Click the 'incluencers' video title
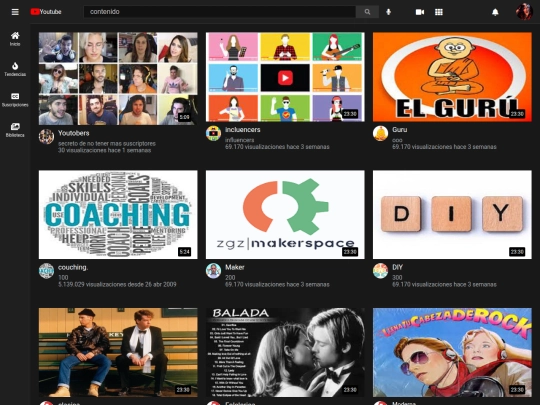Viewport: 540px width, 405px height. coord(243,130)
